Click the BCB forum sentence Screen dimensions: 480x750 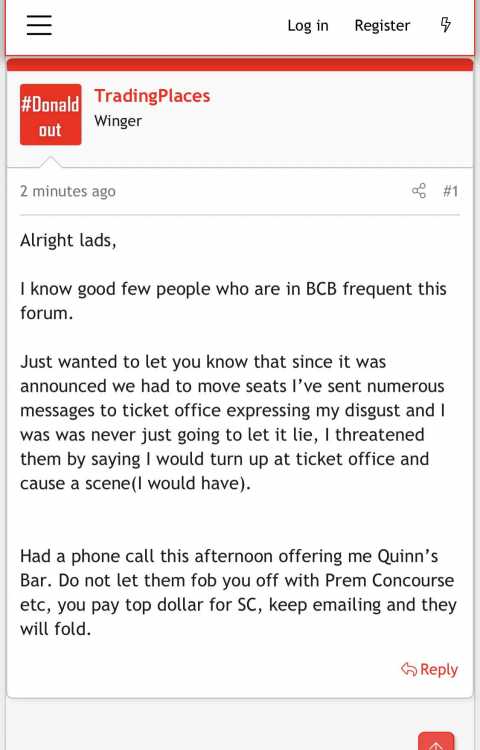tap(233, 301)
